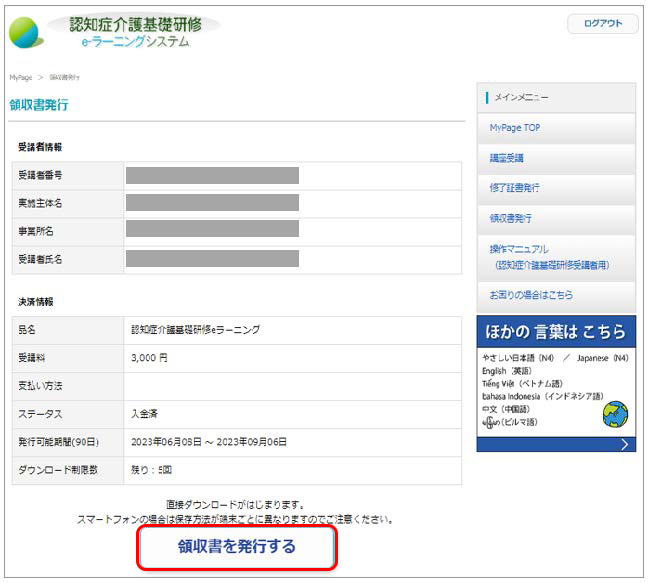Click the grey 受講者番号 value field
Screen dimensions: 648x582
212,175
